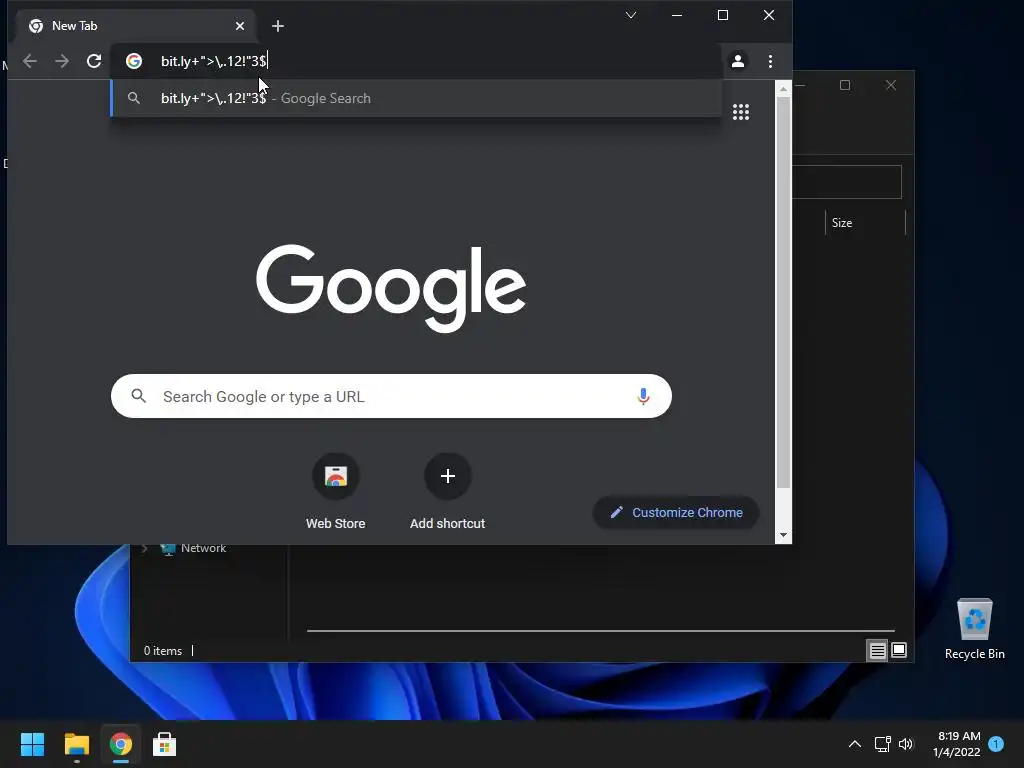Select the New Tab tab
Viewport: 1024px width, 768px height.
click(x=136, y=25)
